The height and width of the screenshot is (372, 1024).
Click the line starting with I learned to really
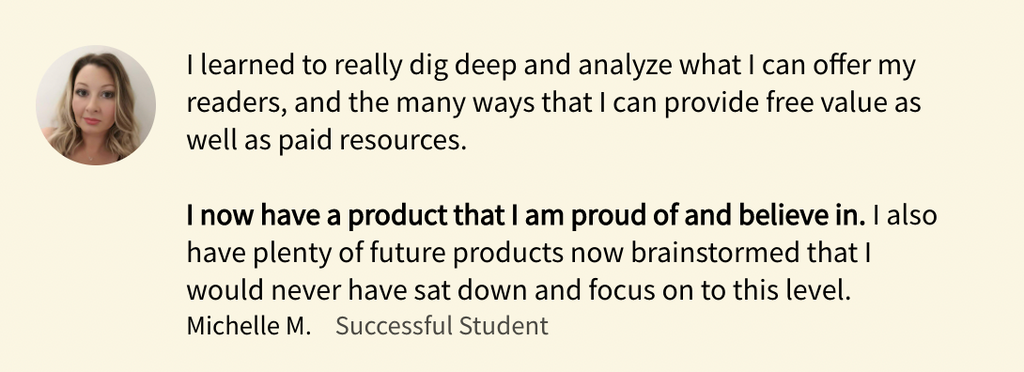point(551,67)
